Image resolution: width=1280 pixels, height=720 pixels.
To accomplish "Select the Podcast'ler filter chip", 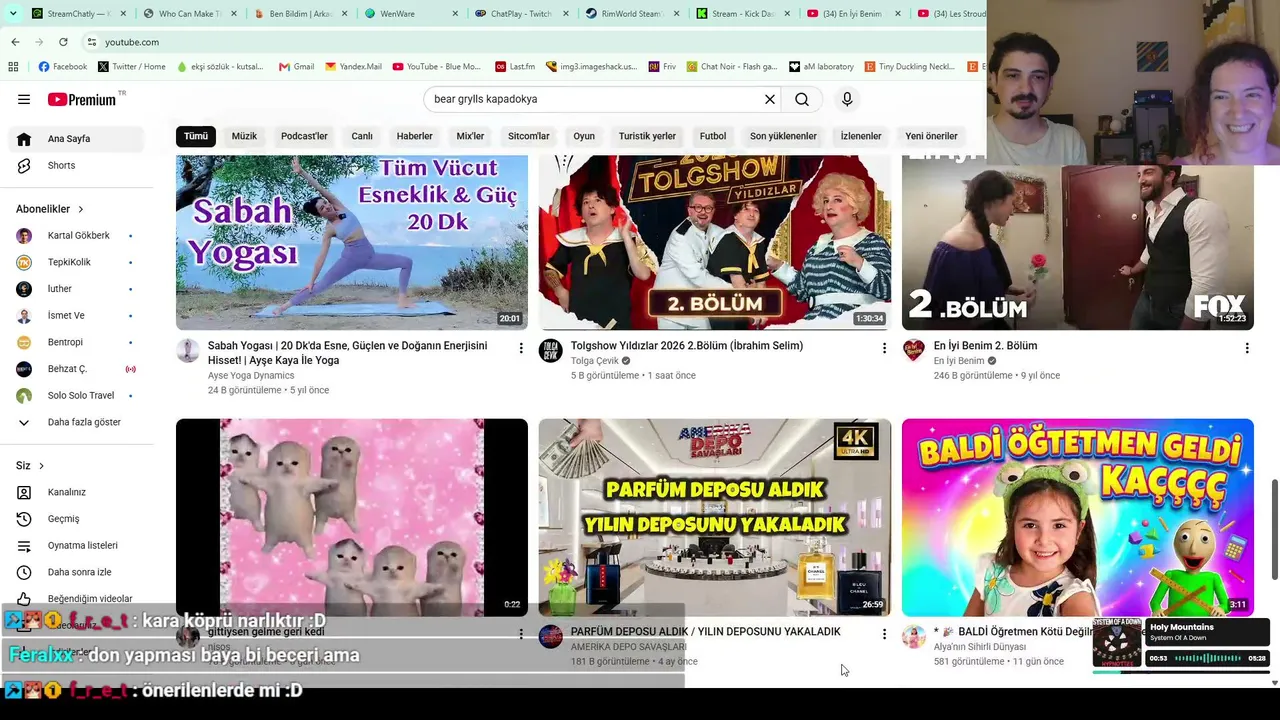I will pos(304,136).
